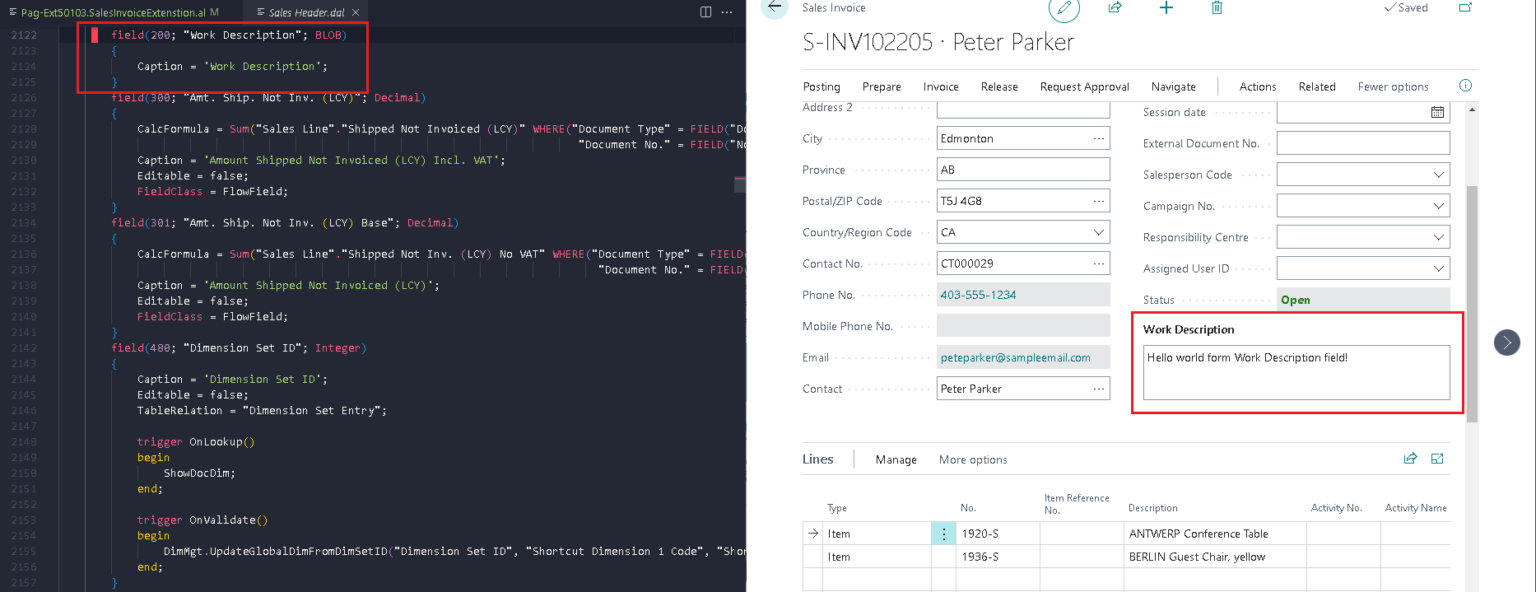This screenshot has height=592, width=1536.
Task: Open the Posting action menu
Action: (821, 87)
